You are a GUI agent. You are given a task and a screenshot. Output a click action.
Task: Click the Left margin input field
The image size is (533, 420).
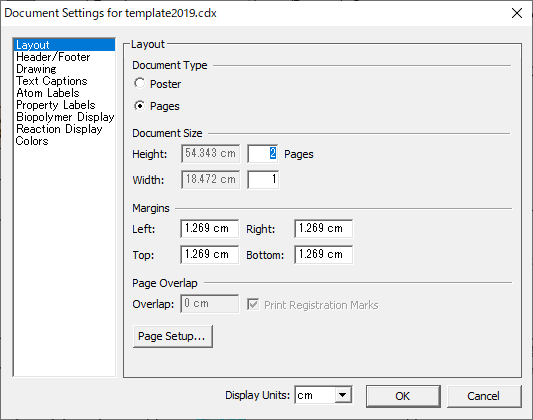click(x=209, y=228)
